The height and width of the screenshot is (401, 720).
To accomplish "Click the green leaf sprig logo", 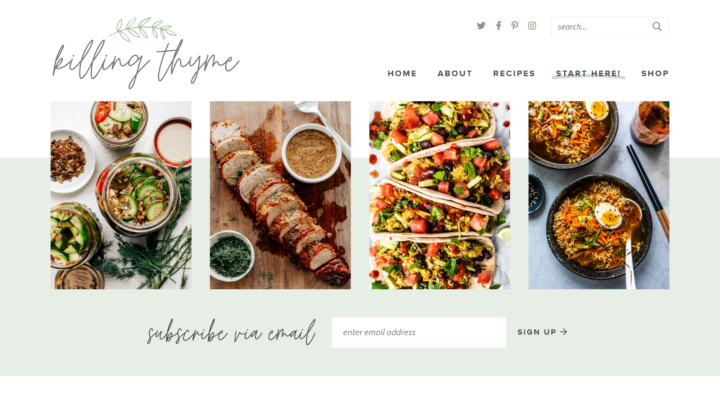I will point(143,29).
